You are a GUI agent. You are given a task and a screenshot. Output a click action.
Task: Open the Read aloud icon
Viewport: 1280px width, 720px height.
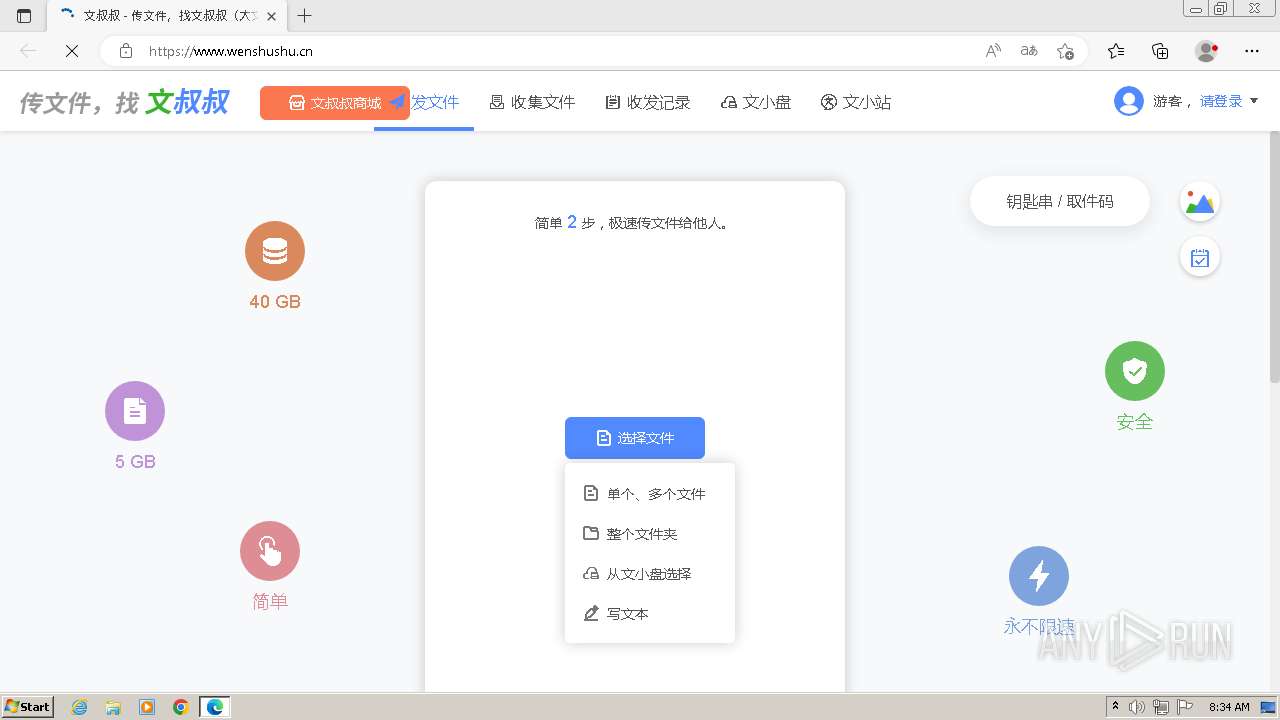point(993,51)
